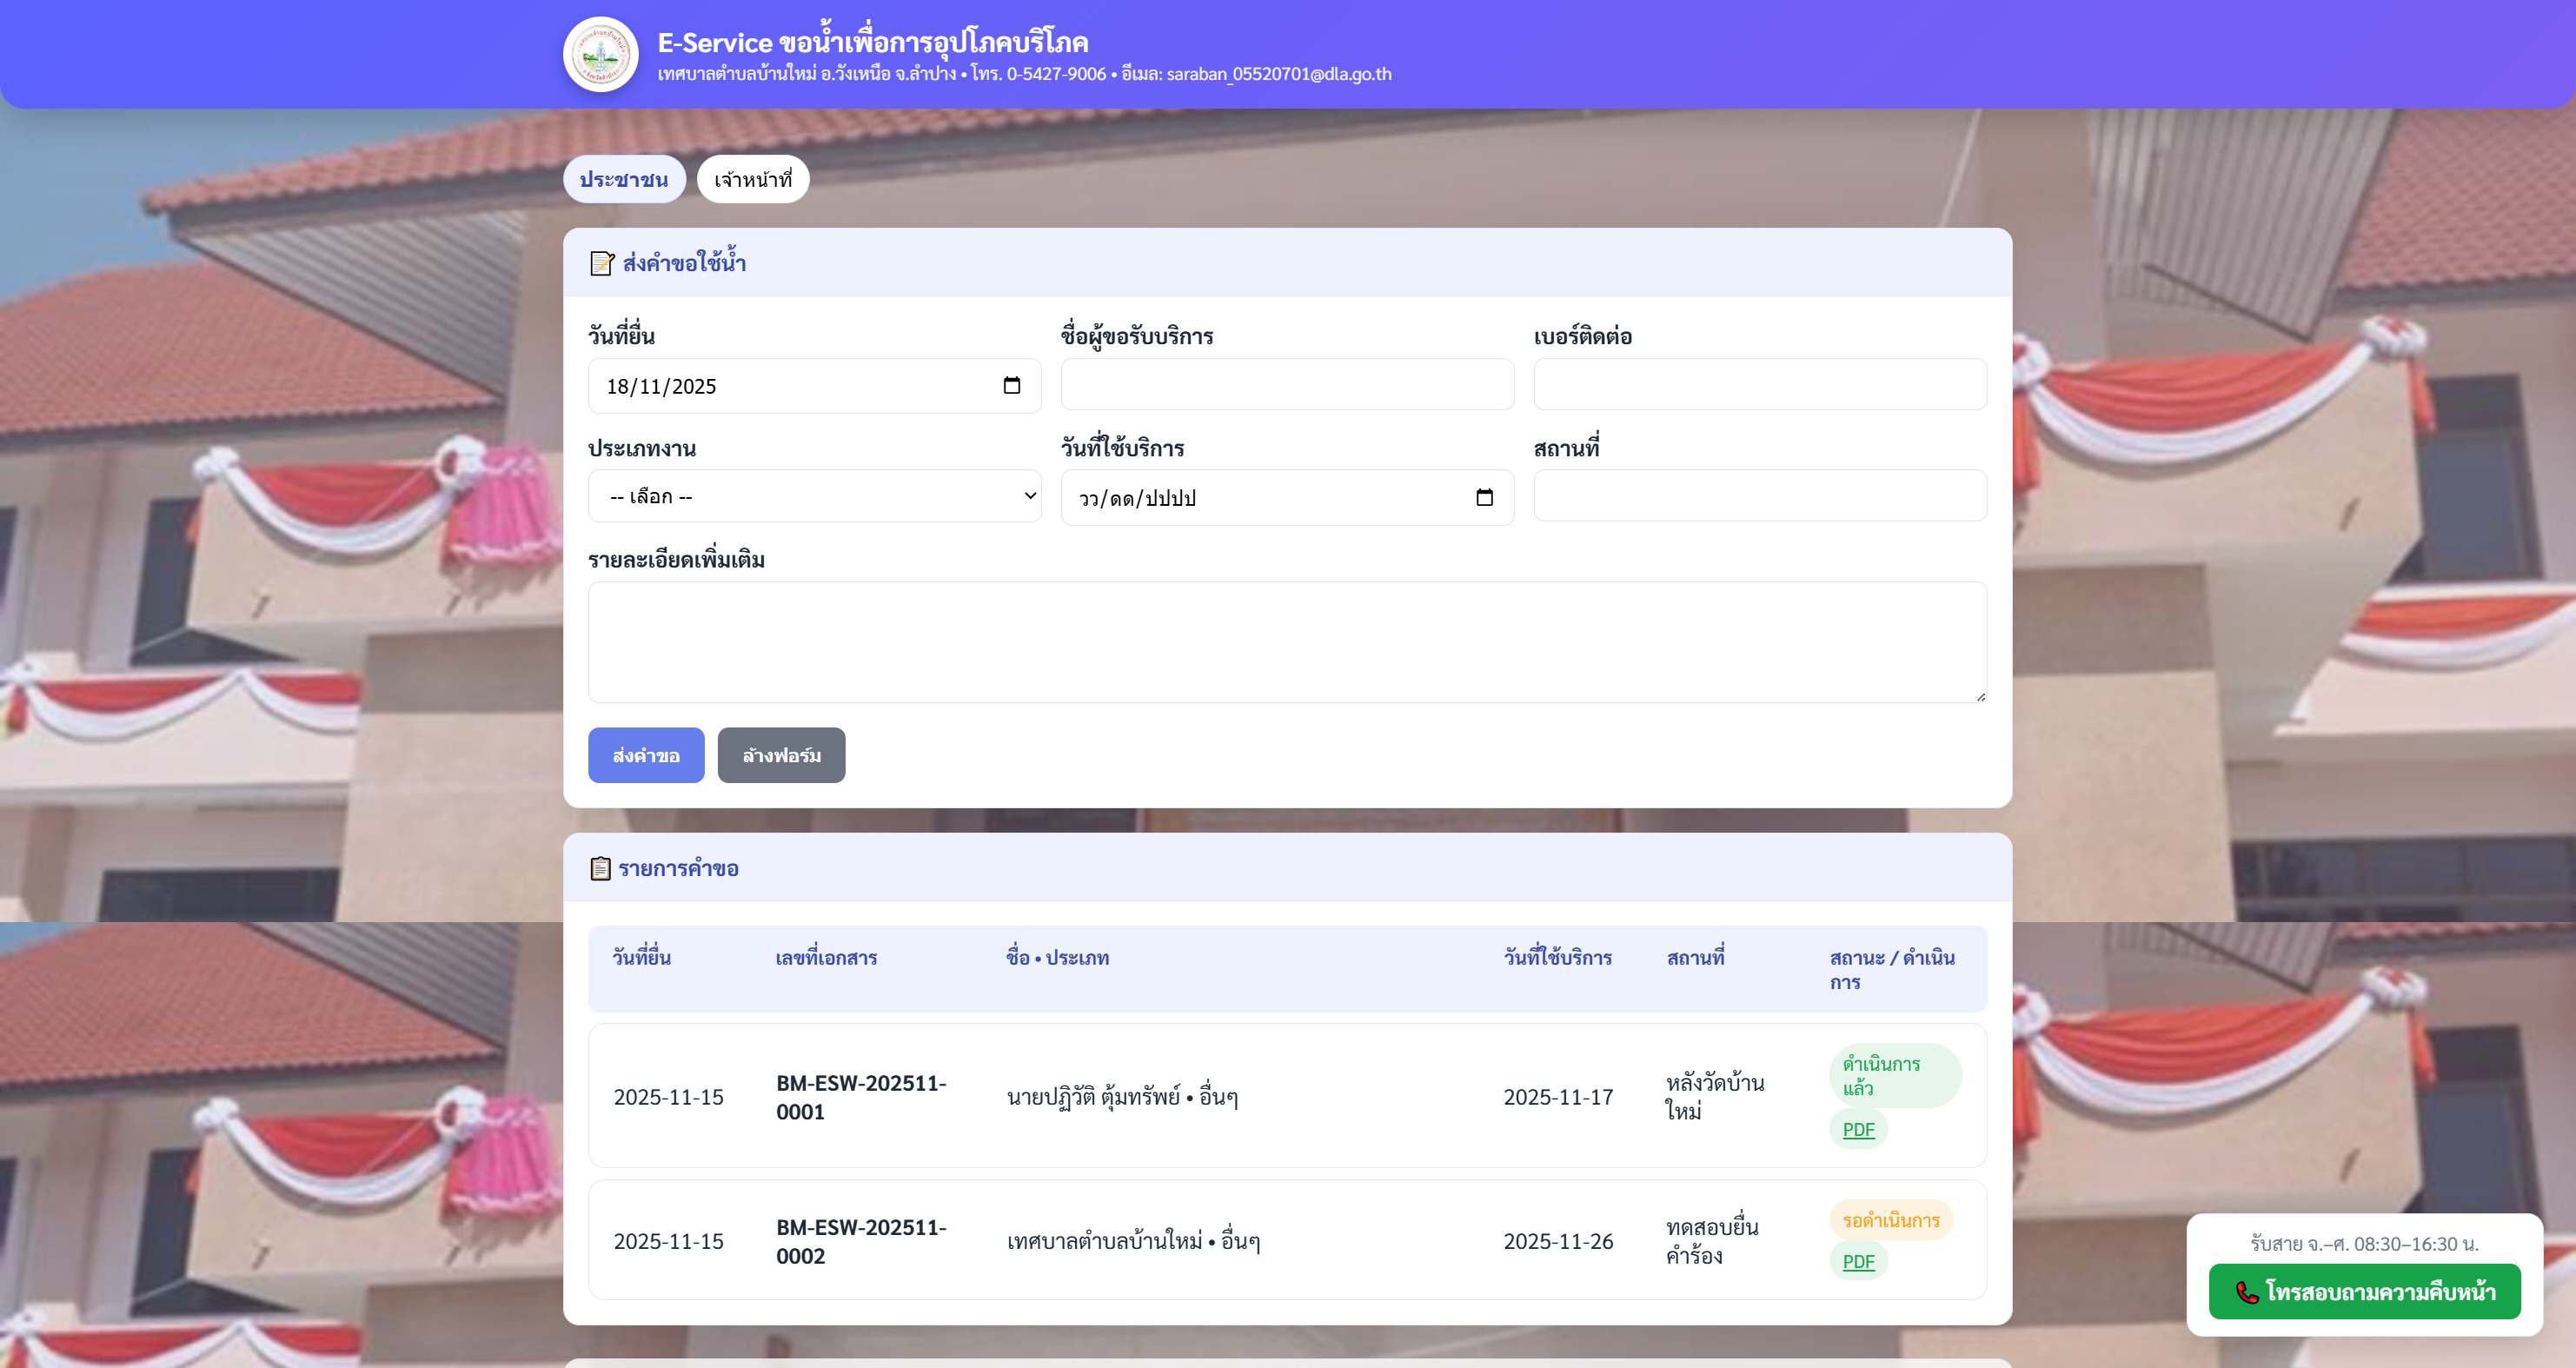Screen dimensions: 2576x1368
Task: Click the red phone icon on call button
Action: click(2247, 1292)
